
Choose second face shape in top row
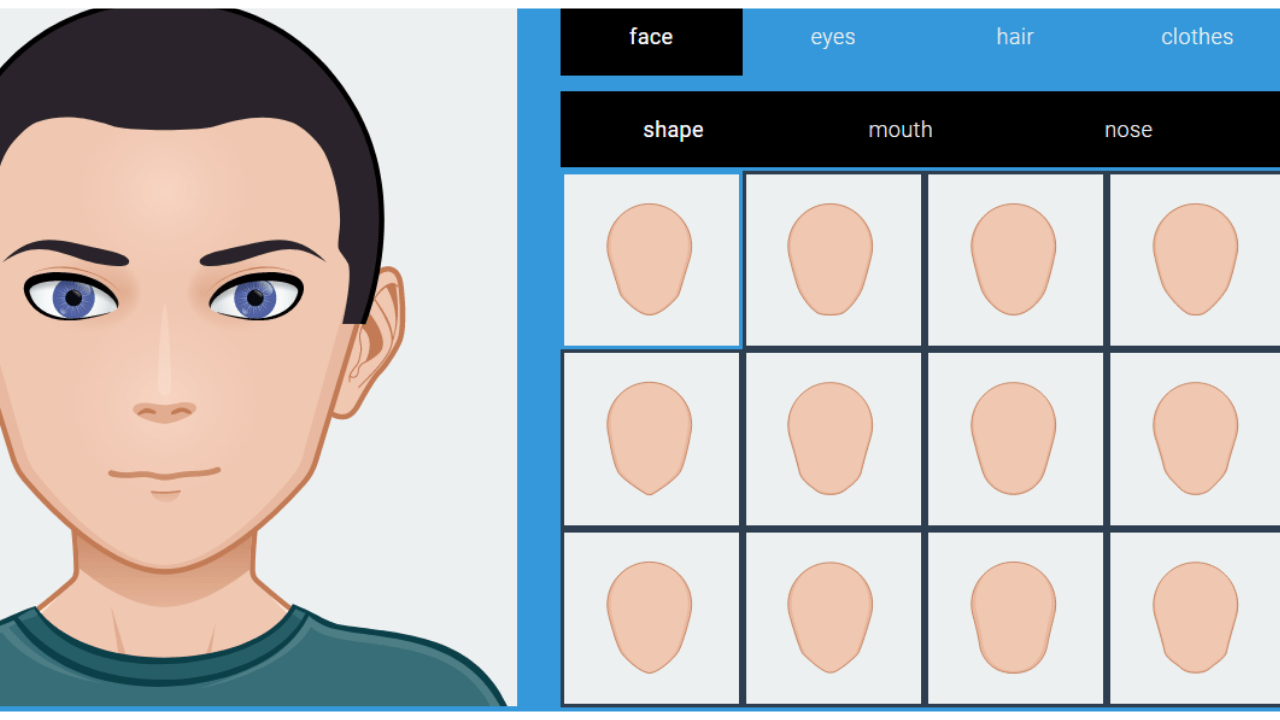click(x=832, y=260)
